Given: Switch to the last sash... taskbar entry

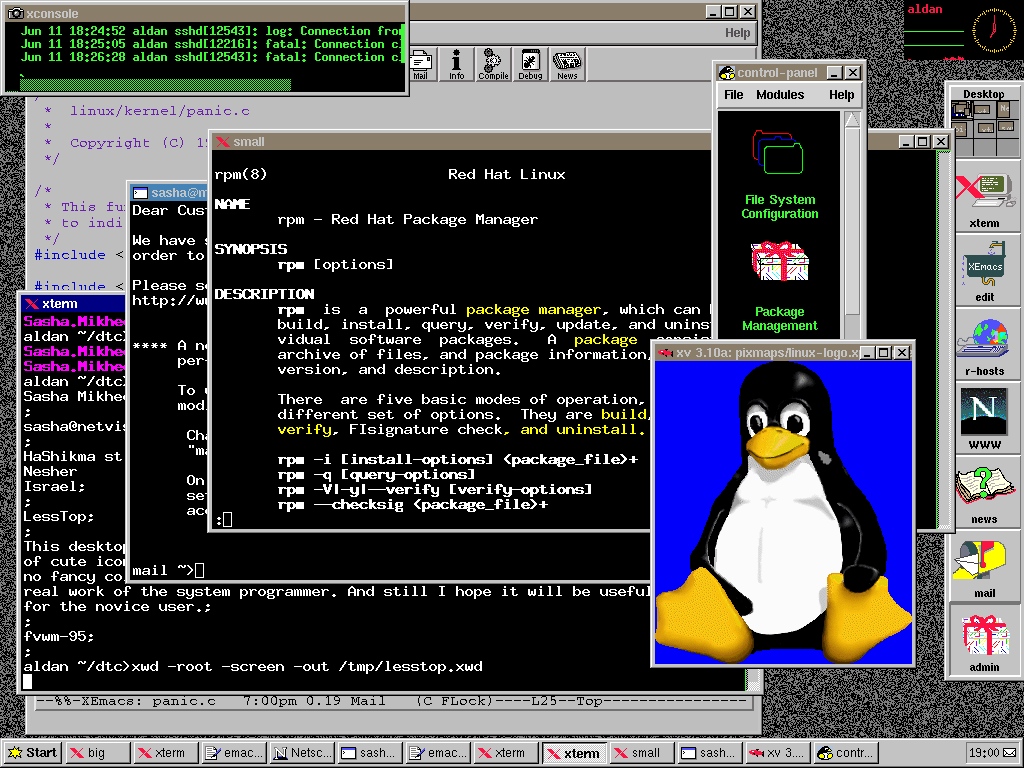Looking at the screenshot, I should click(x=711, y=753).
